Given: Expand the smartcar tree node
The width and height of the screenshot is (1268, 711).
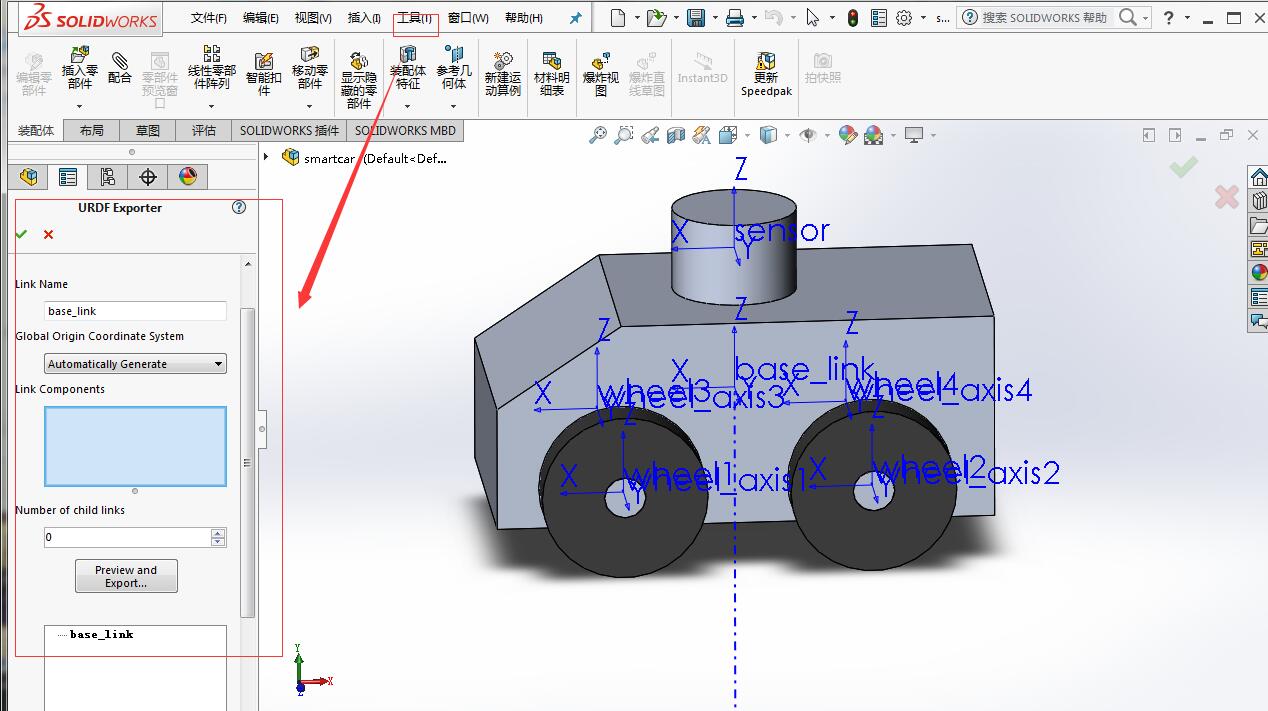Looking at the screenshot, I should (x=266, y=157).
